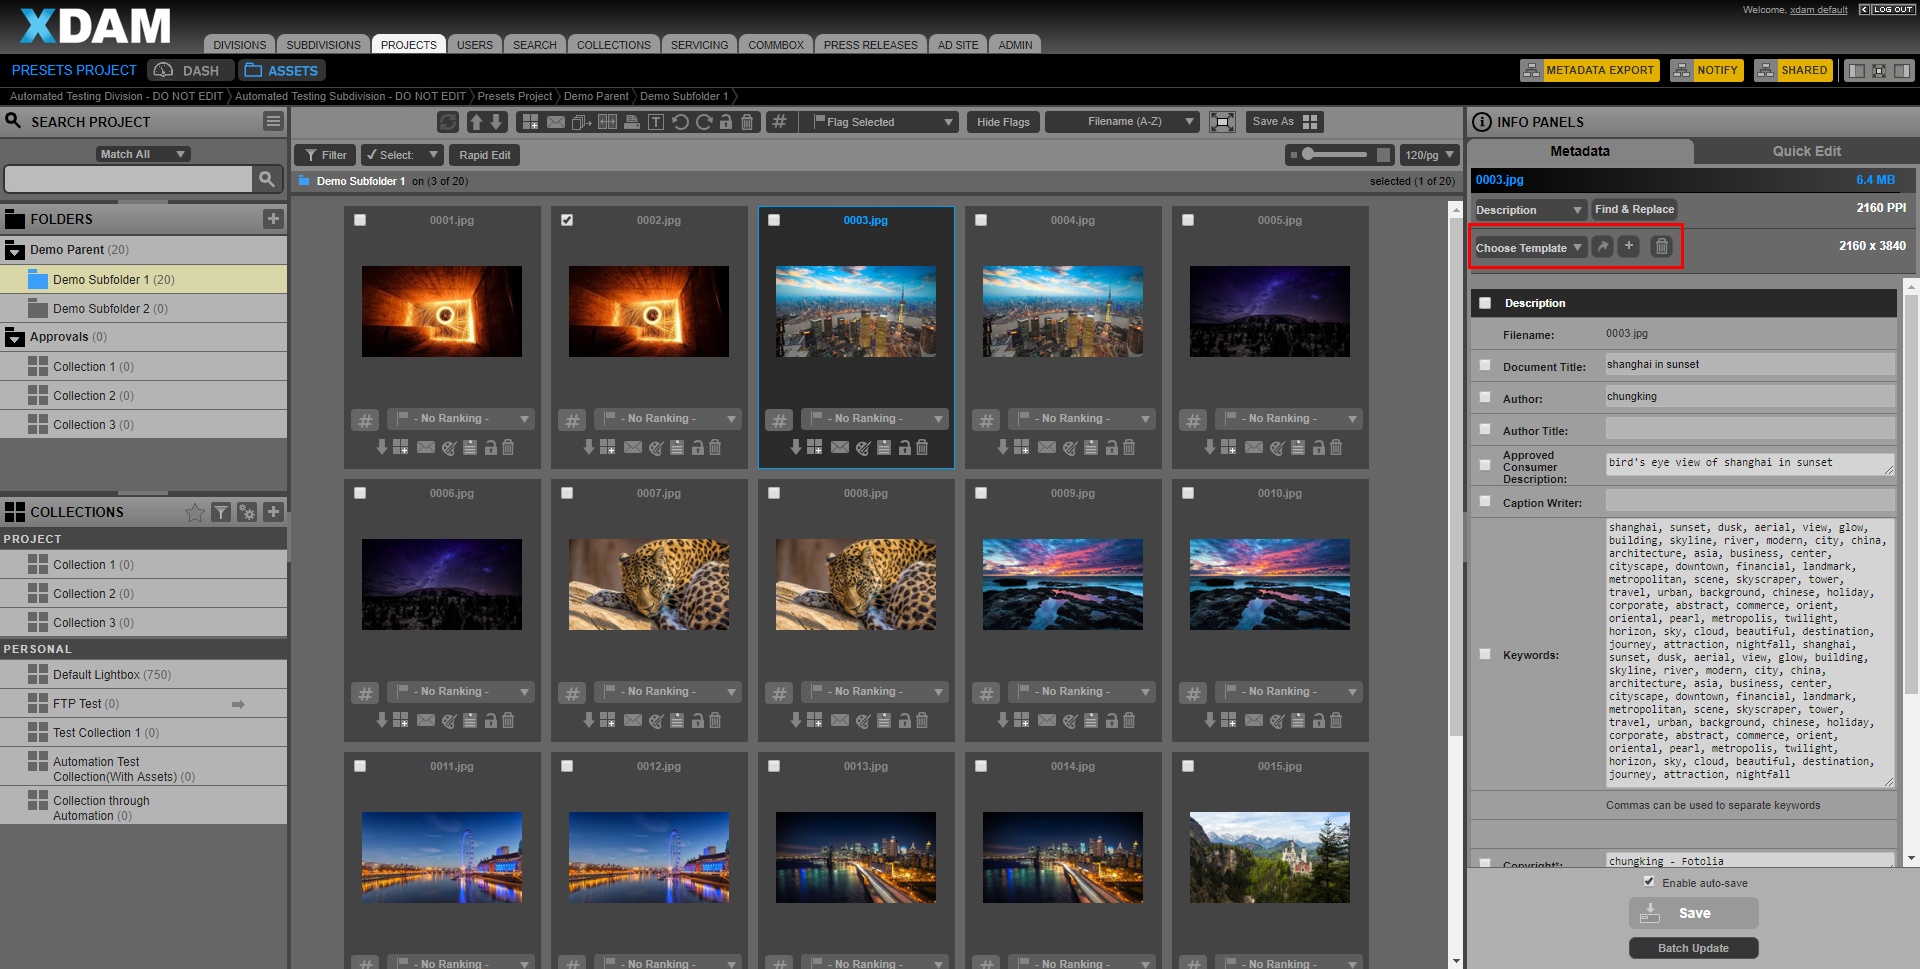
Task: Open the COLLECTIONS top navigation tab
Action: pyautogui.click(x=613, y=45)
